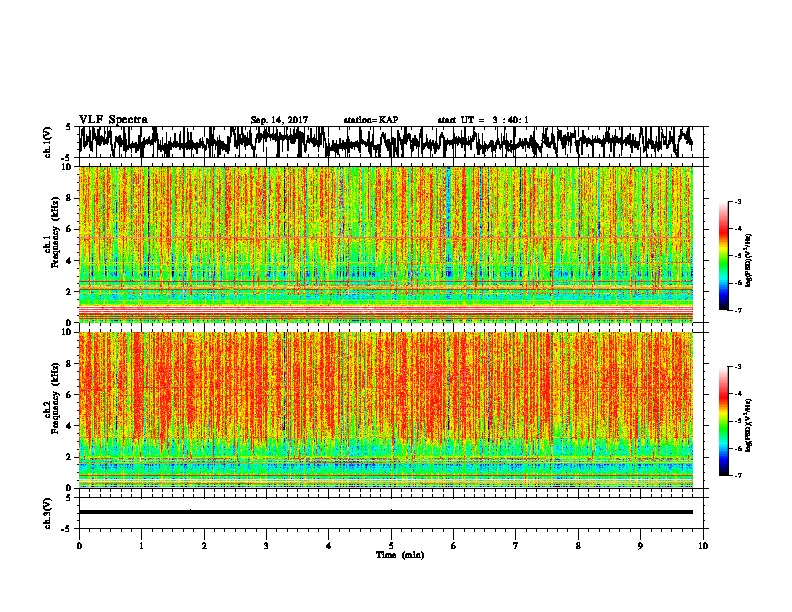Click the "Time (min)" axis title
The image size is (792, 612).
400,555
